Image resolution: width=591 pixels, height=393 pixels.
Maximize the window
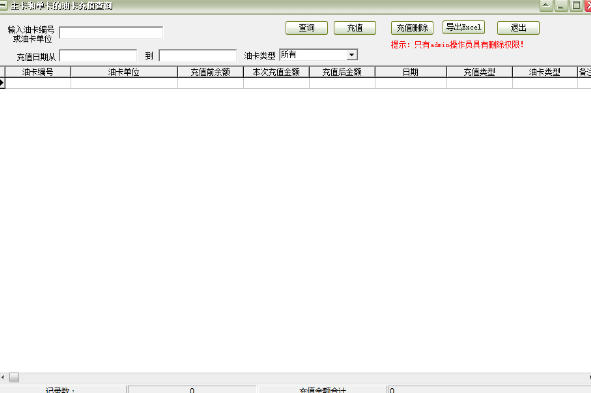[x=576, y=6]
